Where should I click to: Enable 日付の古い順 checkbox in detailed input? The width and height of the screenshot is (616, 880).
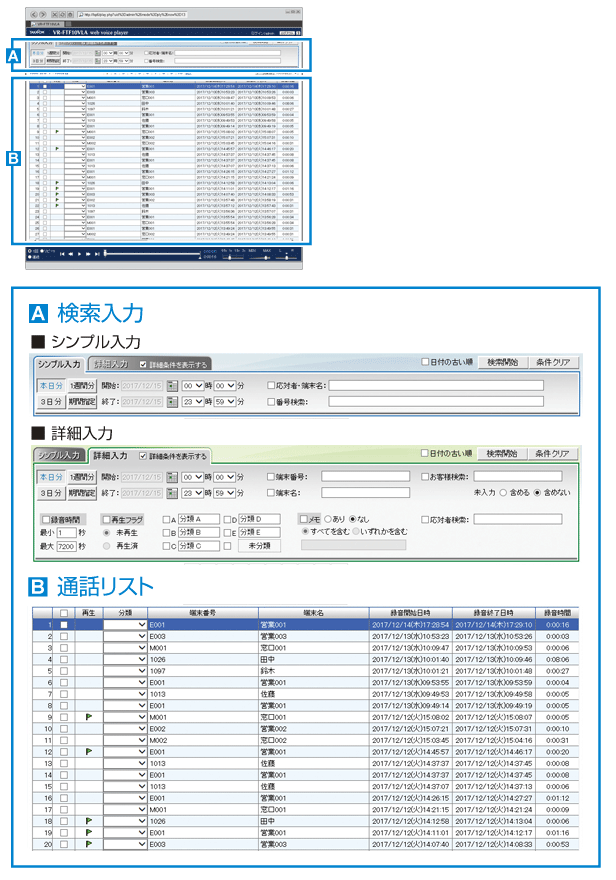click(425, 453)
